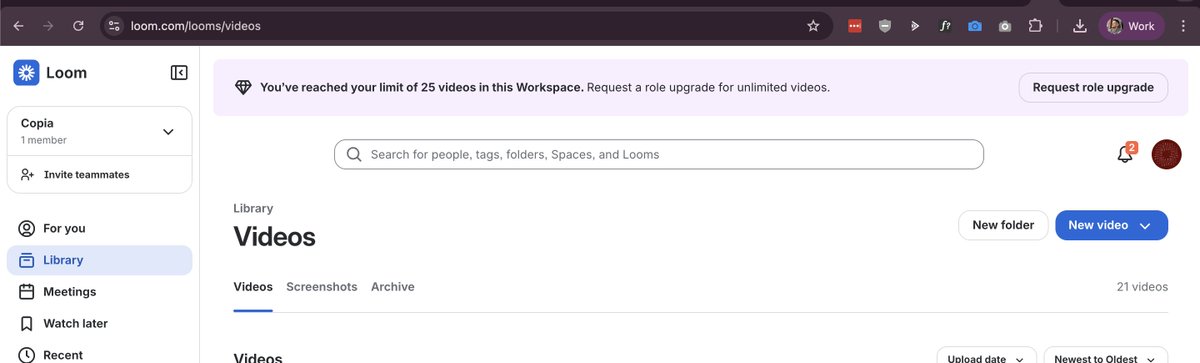The height and width of the screenshot is (363, 1200).
Task: Reload the page with the refresh icon
Action: point(78,26)
